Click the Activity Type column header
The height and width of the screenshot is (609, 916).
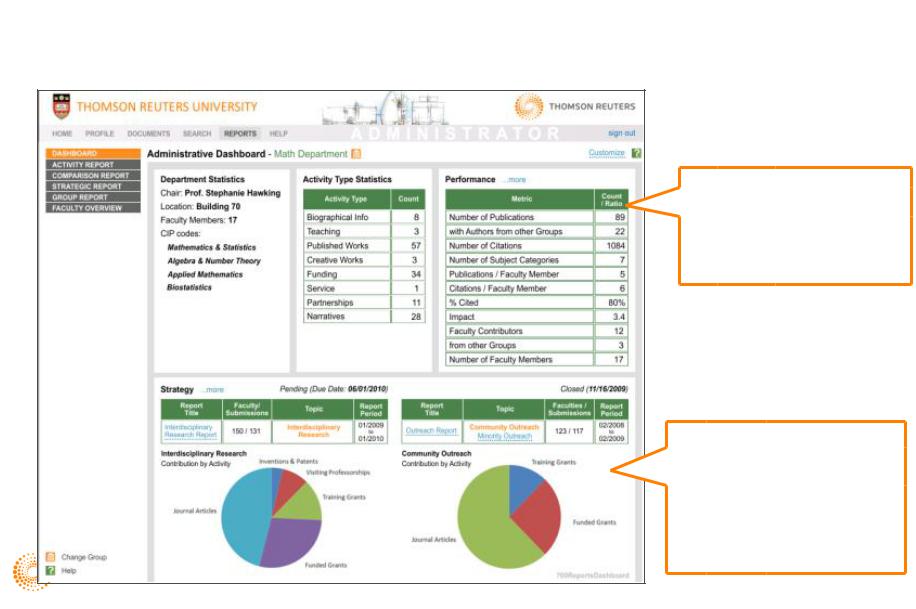[346, 199]
